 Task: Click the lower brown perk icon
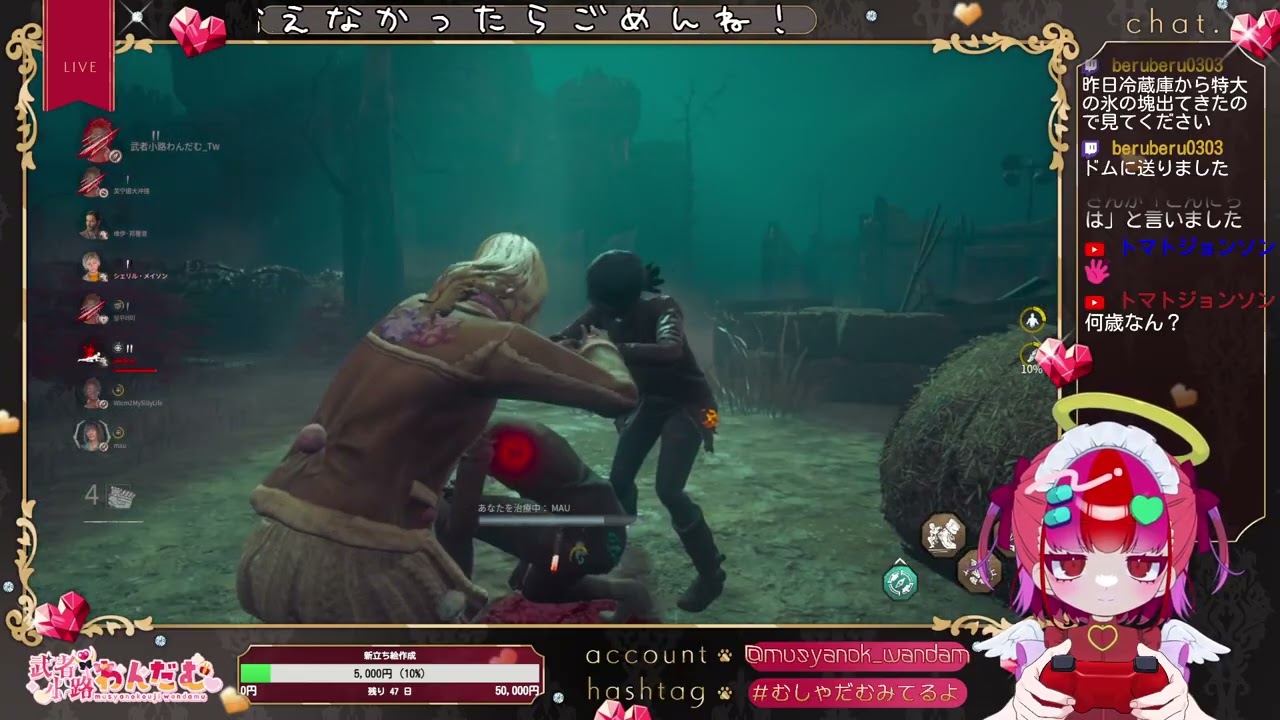[978, 571]
